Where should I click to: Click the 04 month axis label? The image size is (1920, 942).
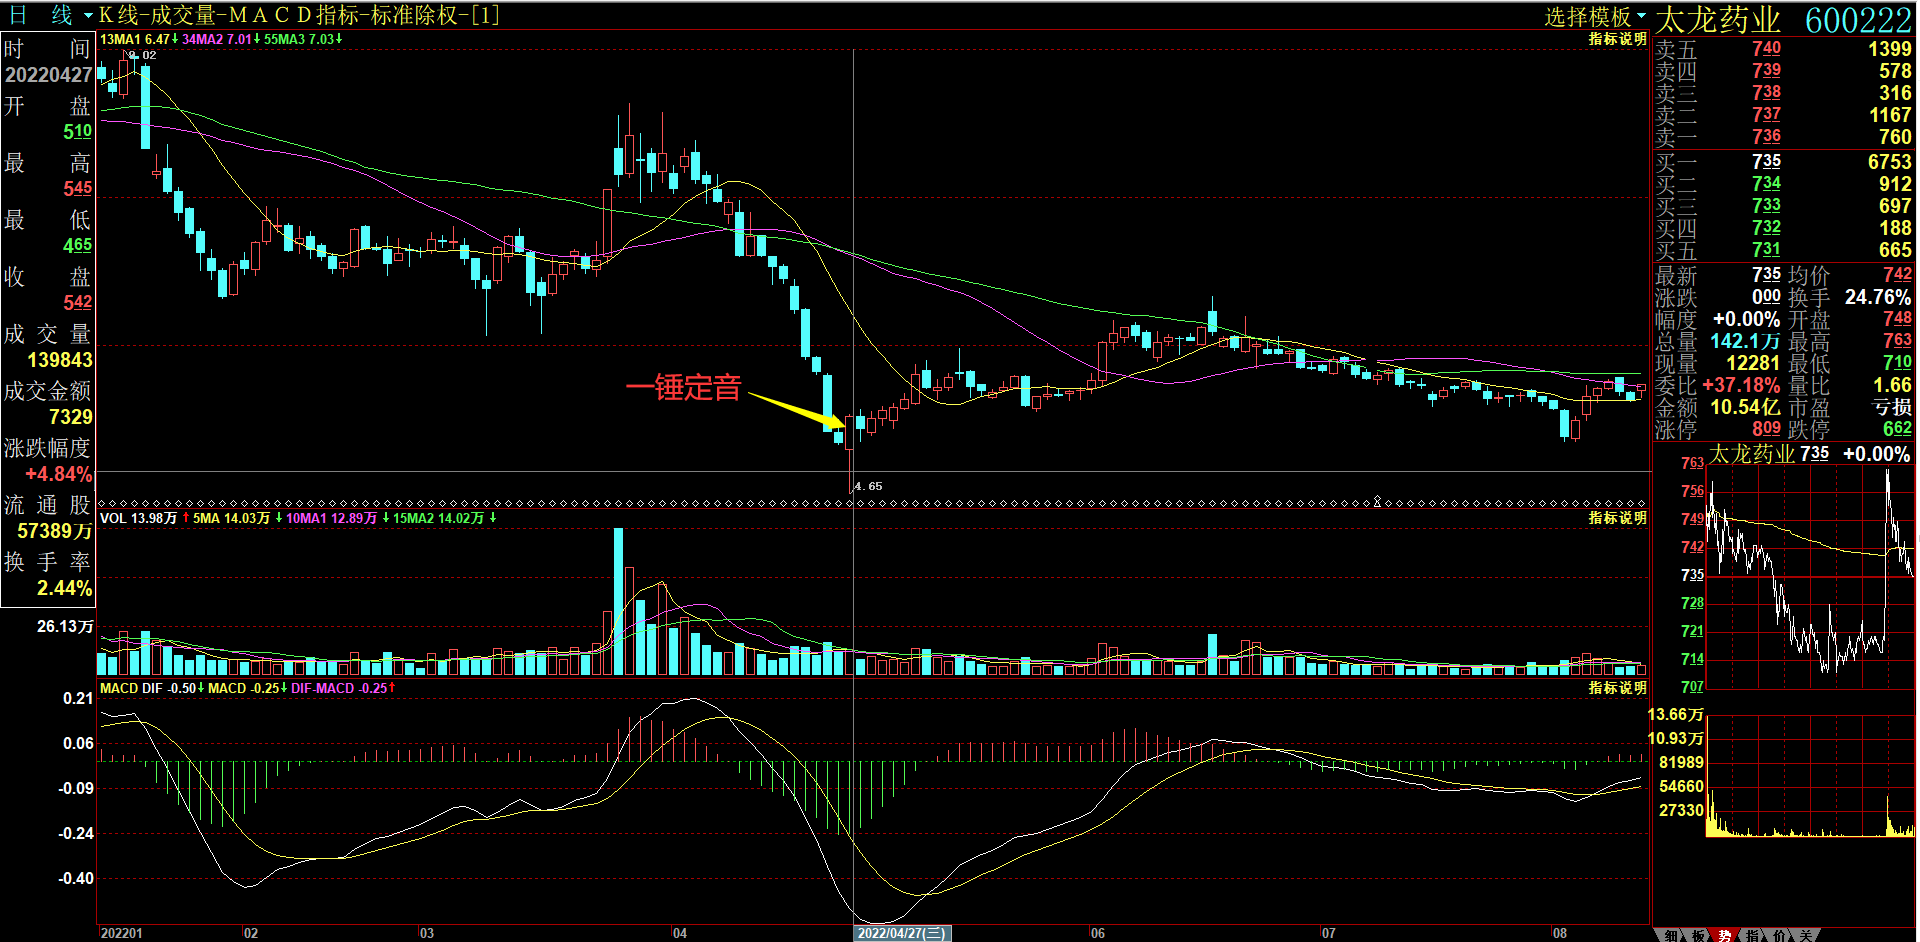click(x=680, y=933)
